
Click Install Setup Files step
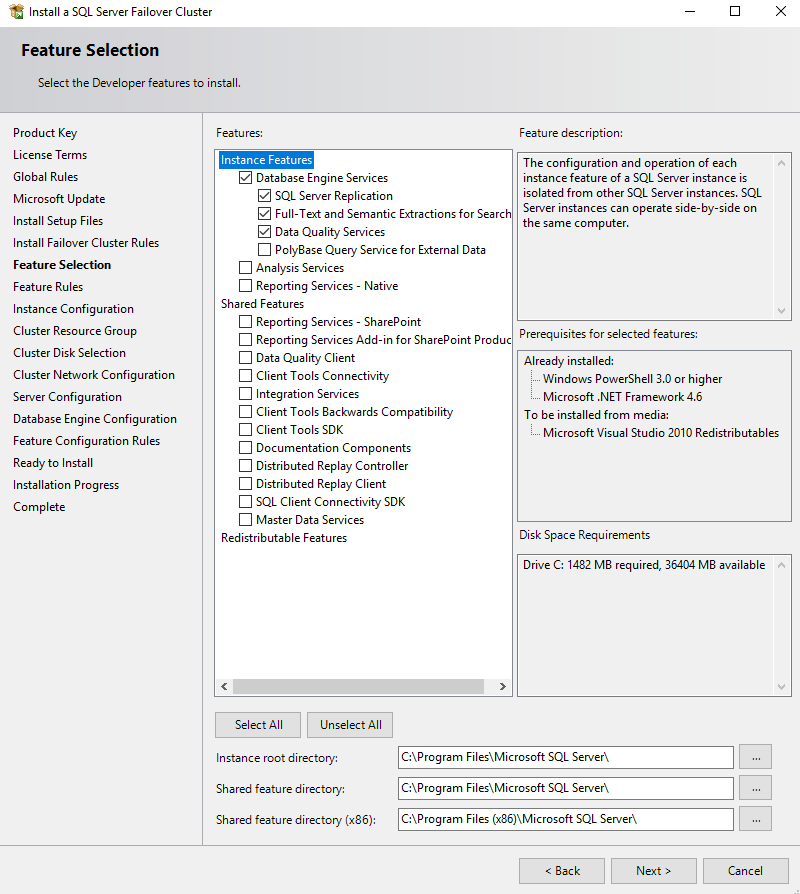pos(58,221)
